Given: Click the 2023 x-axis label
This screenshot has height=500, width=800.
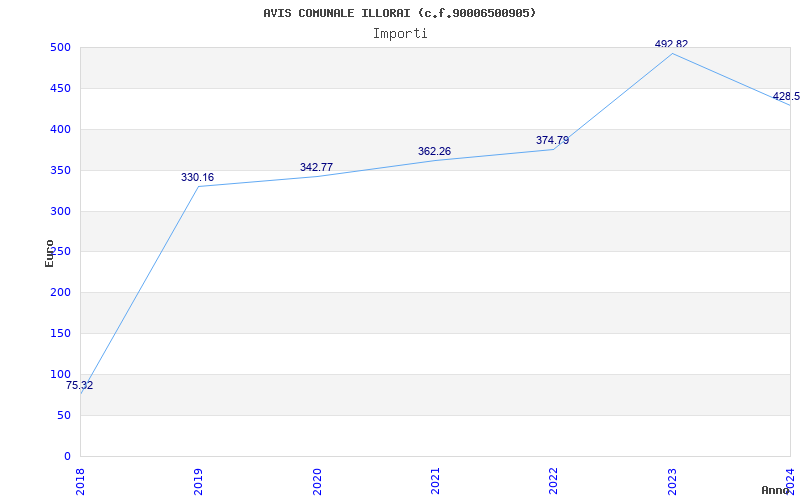Looking at the screenshot, I should pos(672,481).
